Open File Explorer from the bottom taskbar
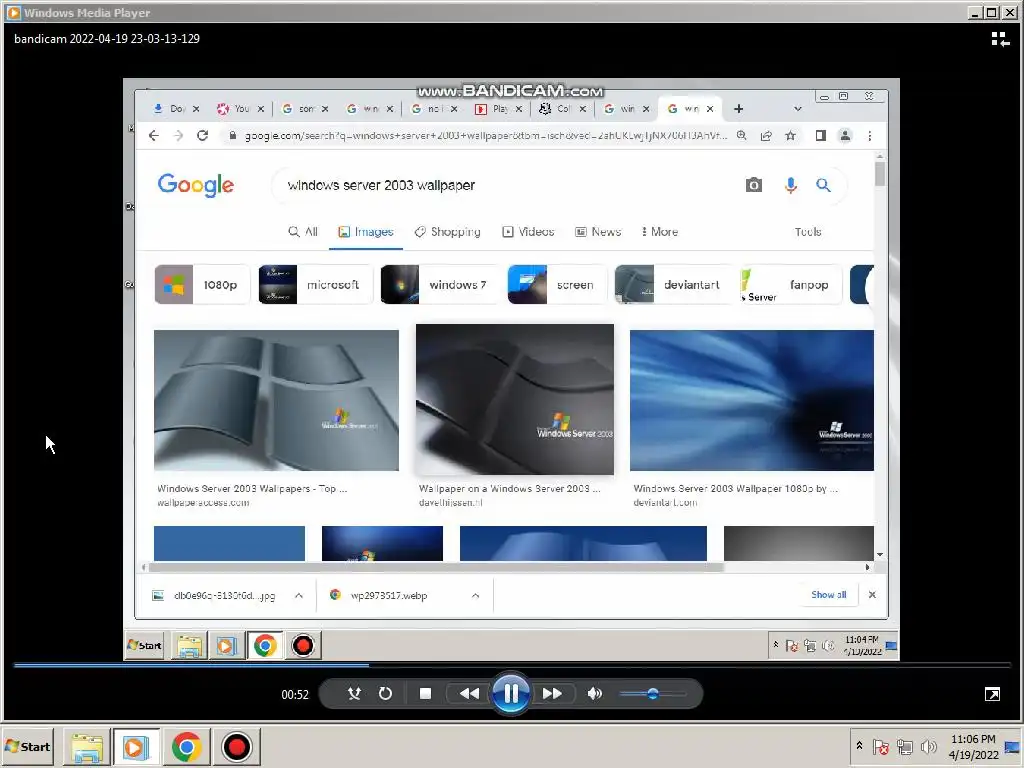This screenshot has height=768, width=1024. coord(87,747)
